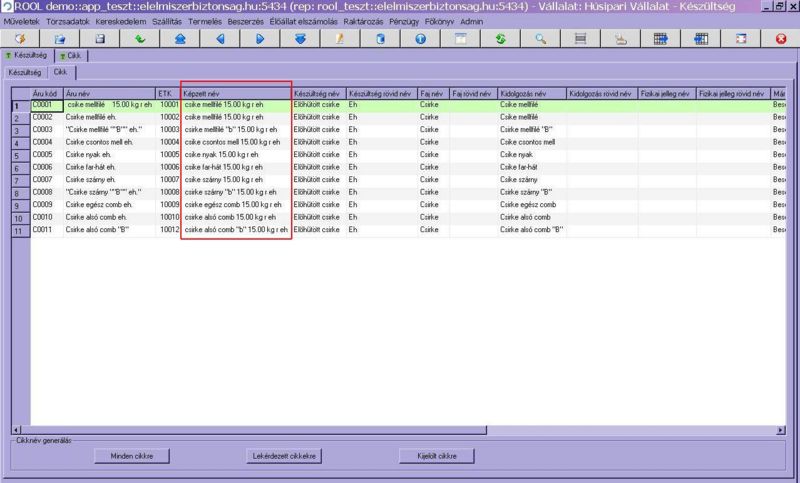Open the Szállítás menu
Screen dimensions: 800x483
167,22
